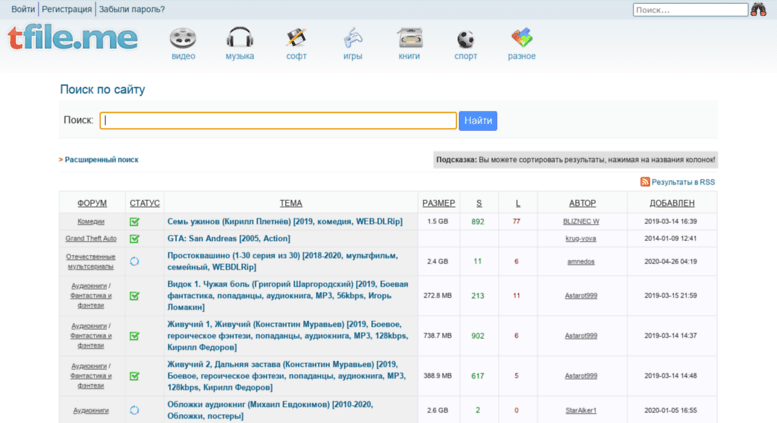Open Результаты в RSS link
777x423 pixels.
pos(683,182)
